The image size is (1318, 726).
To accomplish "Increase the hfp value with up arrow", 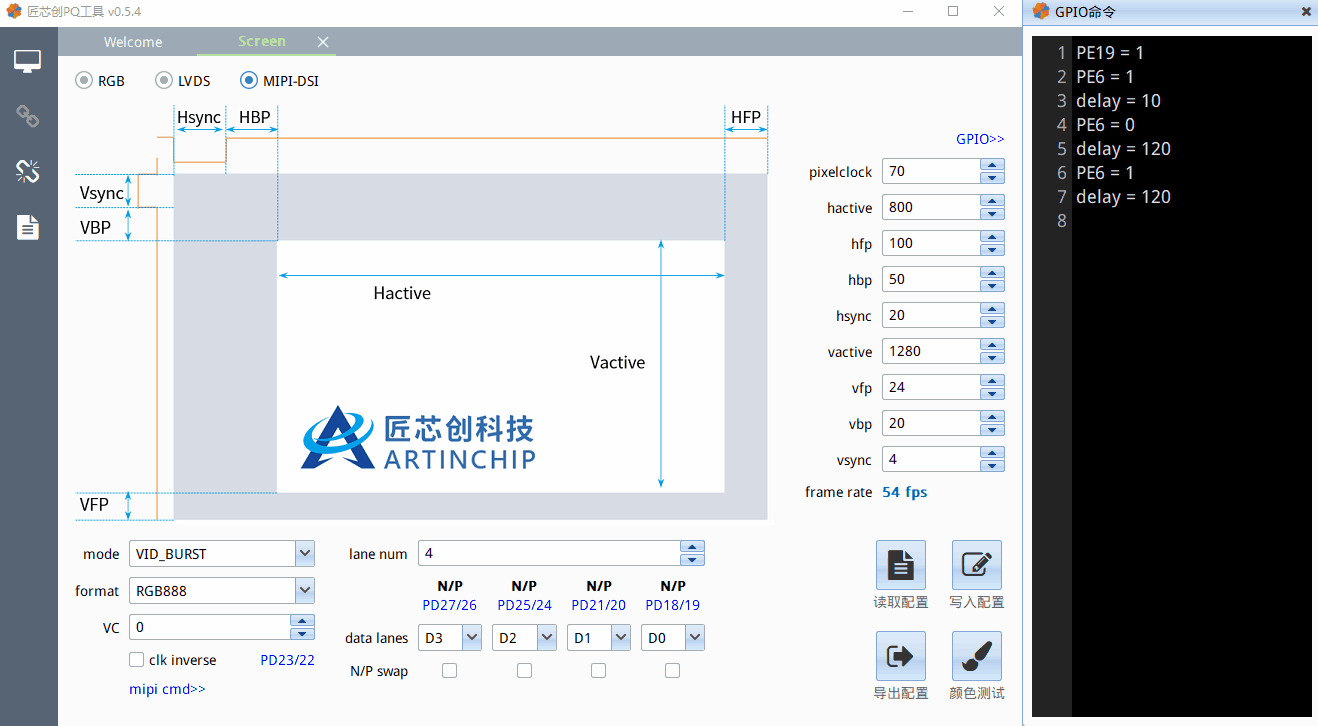I will click(992, 237).
